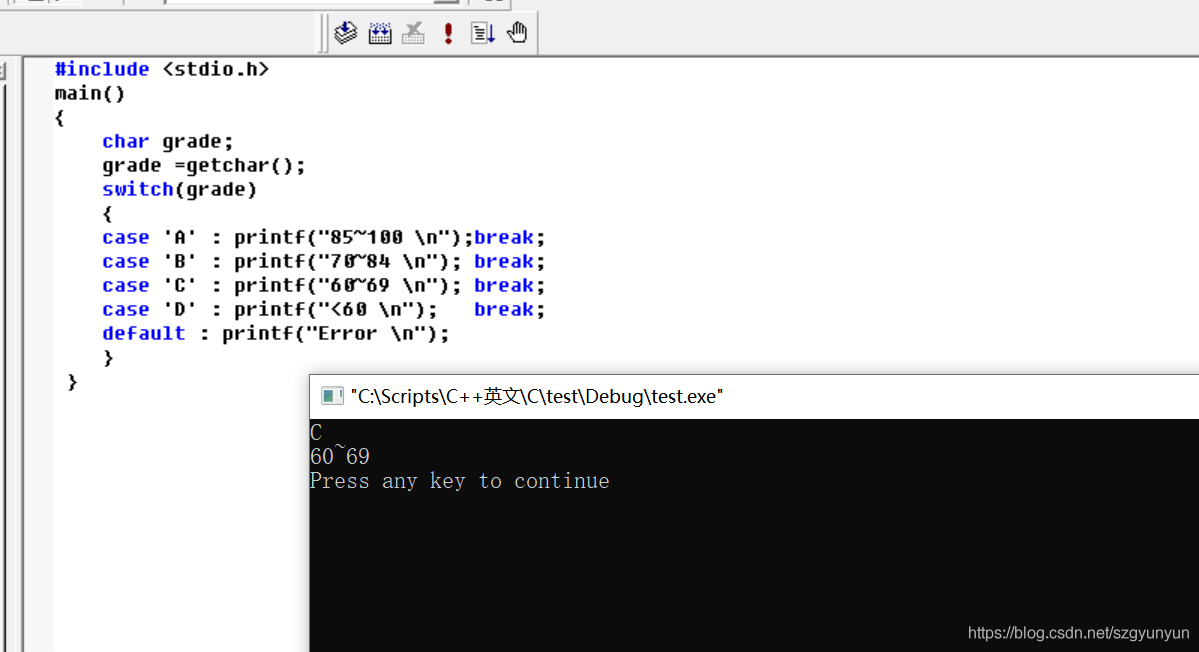Click the 'main()' line in editor
Screen dimensions: 1199x652
click(89, 93)
